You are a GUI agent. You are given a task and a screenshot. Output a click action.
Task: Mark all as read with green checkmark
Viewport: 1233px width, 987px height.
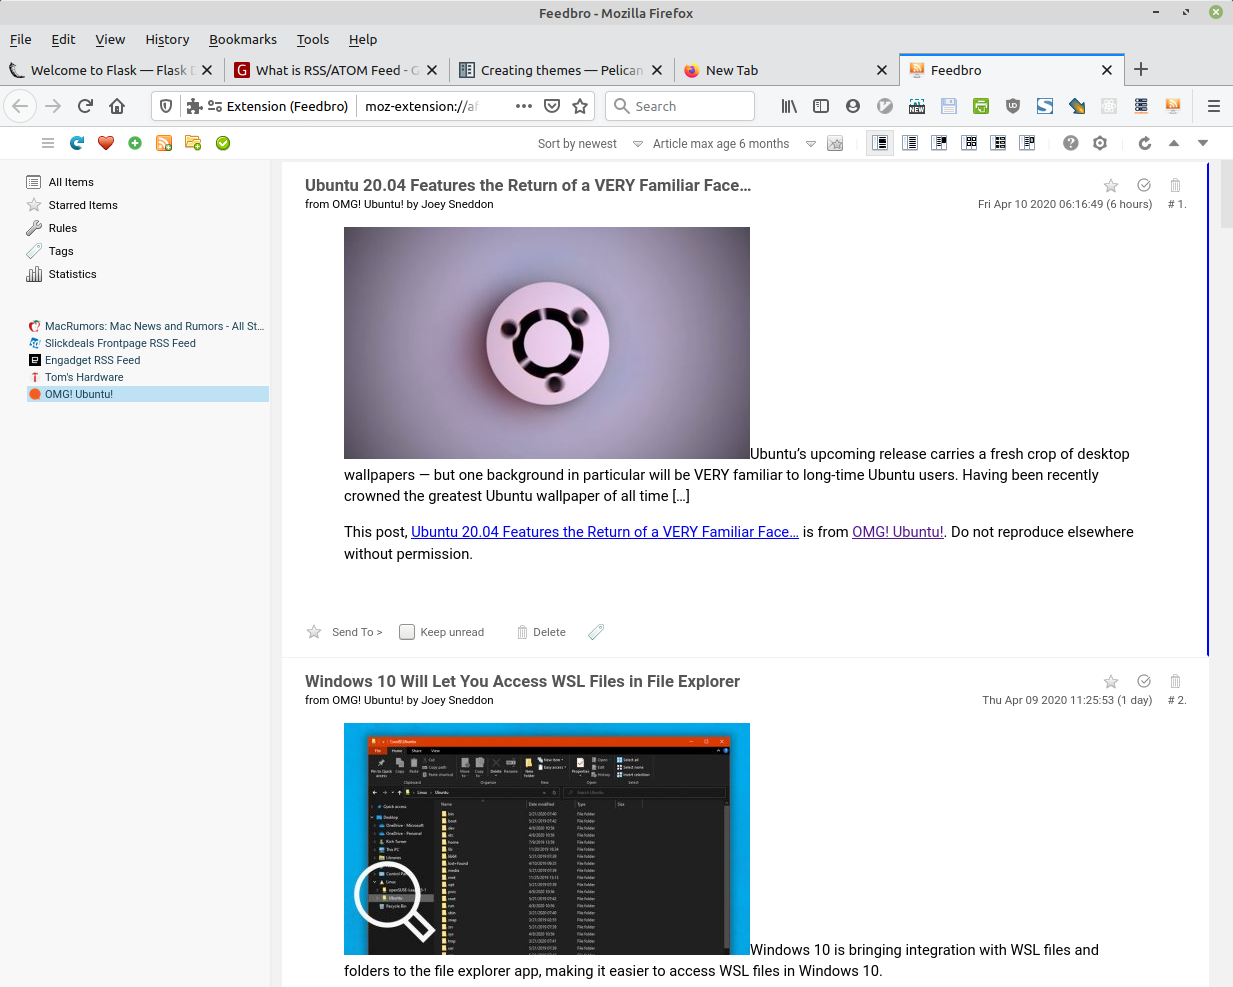(x=223, y=143)
